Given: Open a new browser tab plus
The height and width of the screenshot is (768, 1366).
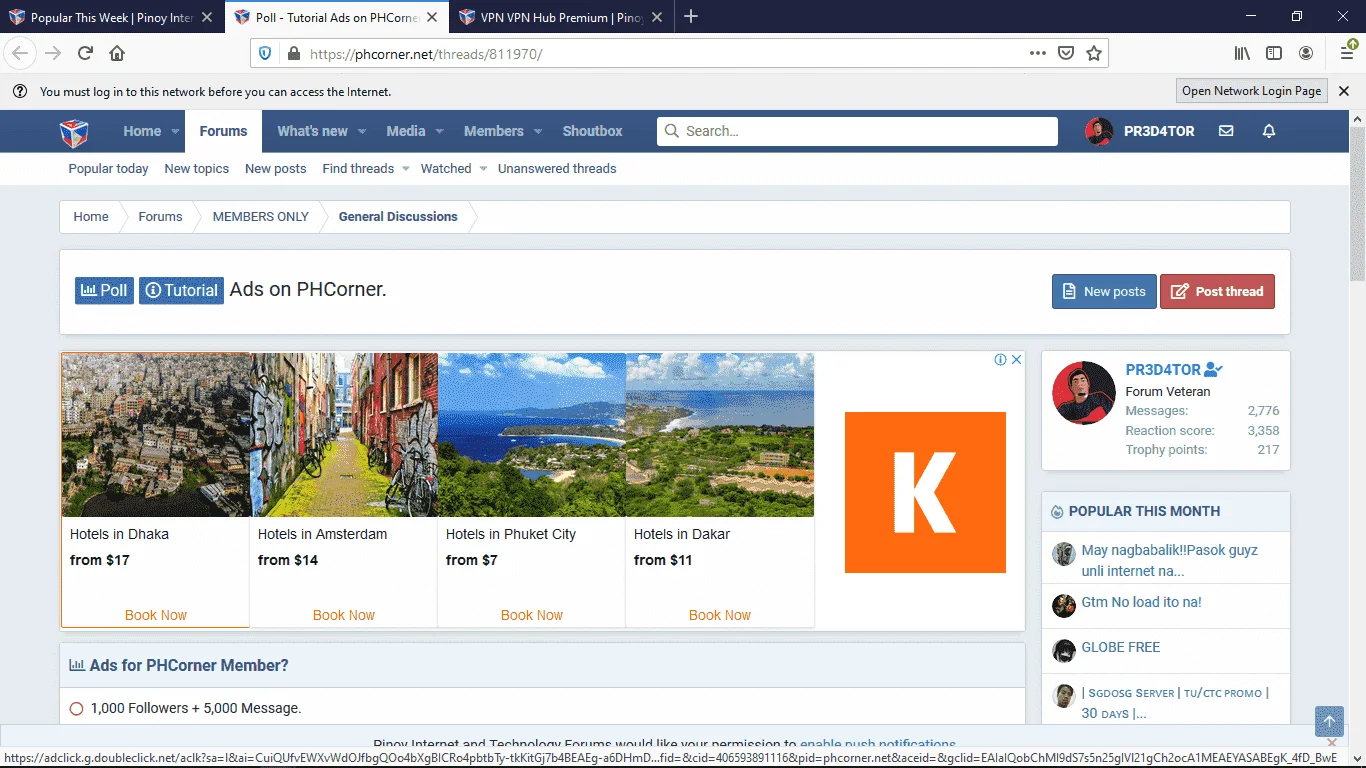Looking at the screenshot, I should coord(691,17).
